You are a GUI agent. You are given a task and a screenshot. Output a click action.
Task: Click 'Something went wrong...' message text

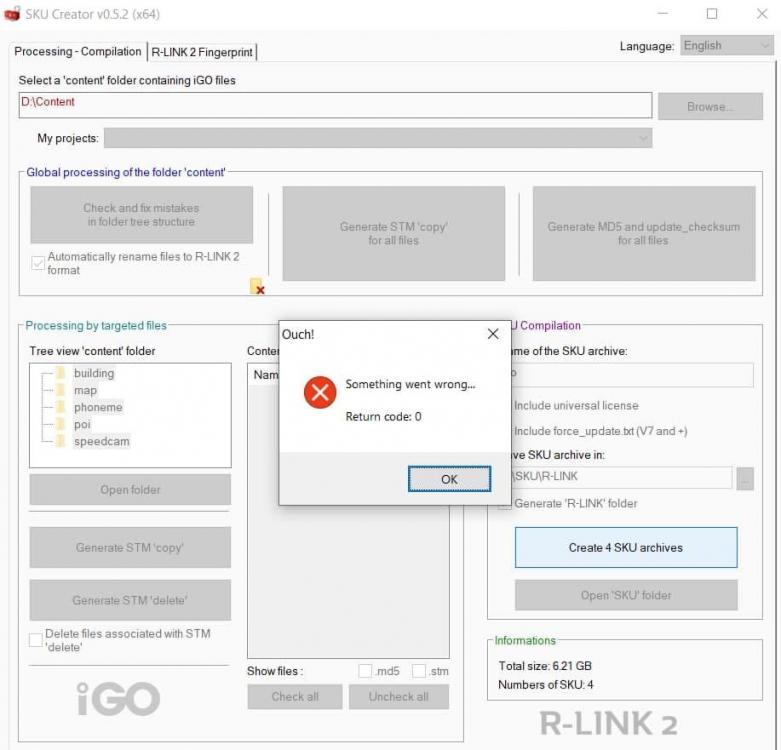410,384
